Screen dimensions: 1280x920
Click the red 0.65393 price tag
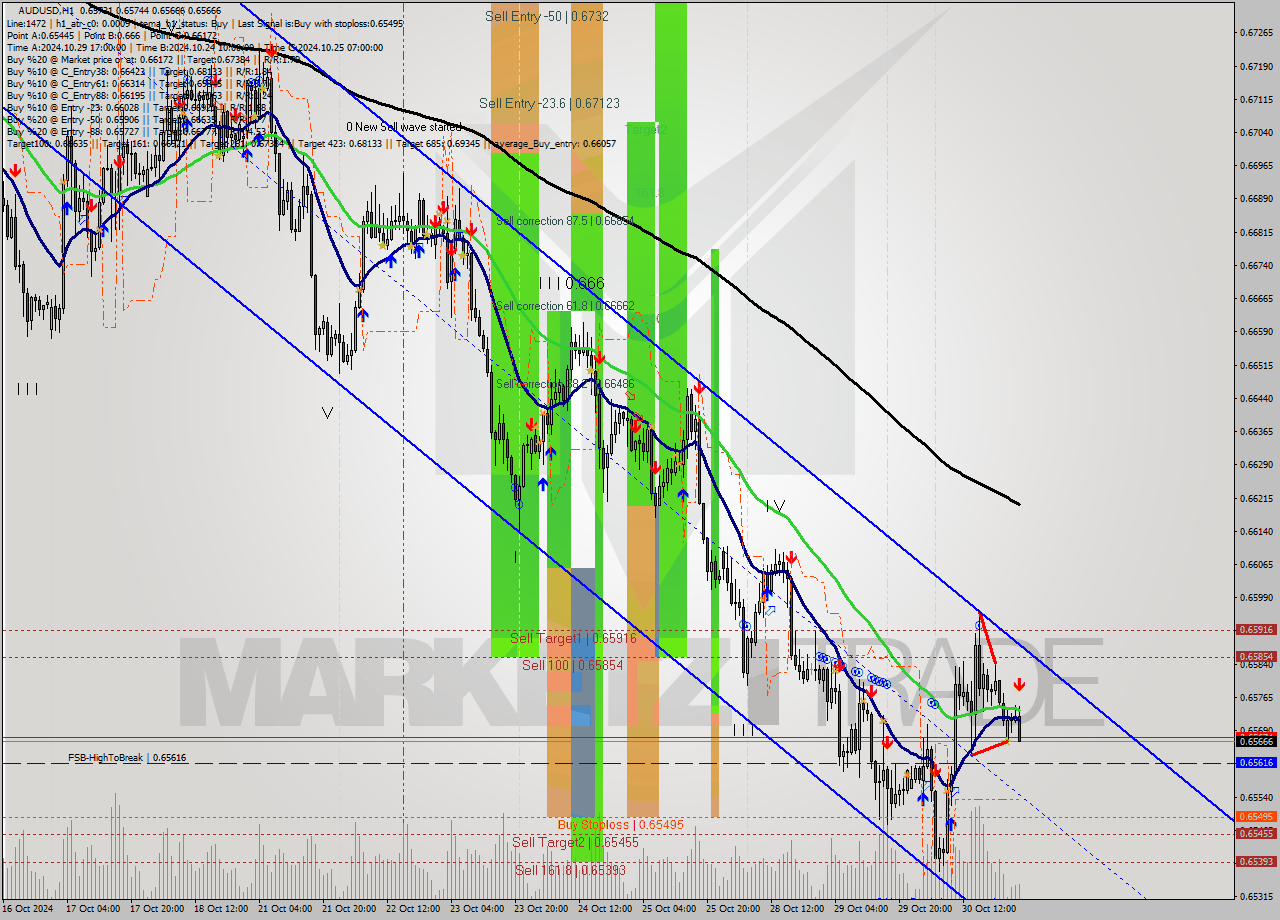click(1256, 862)
